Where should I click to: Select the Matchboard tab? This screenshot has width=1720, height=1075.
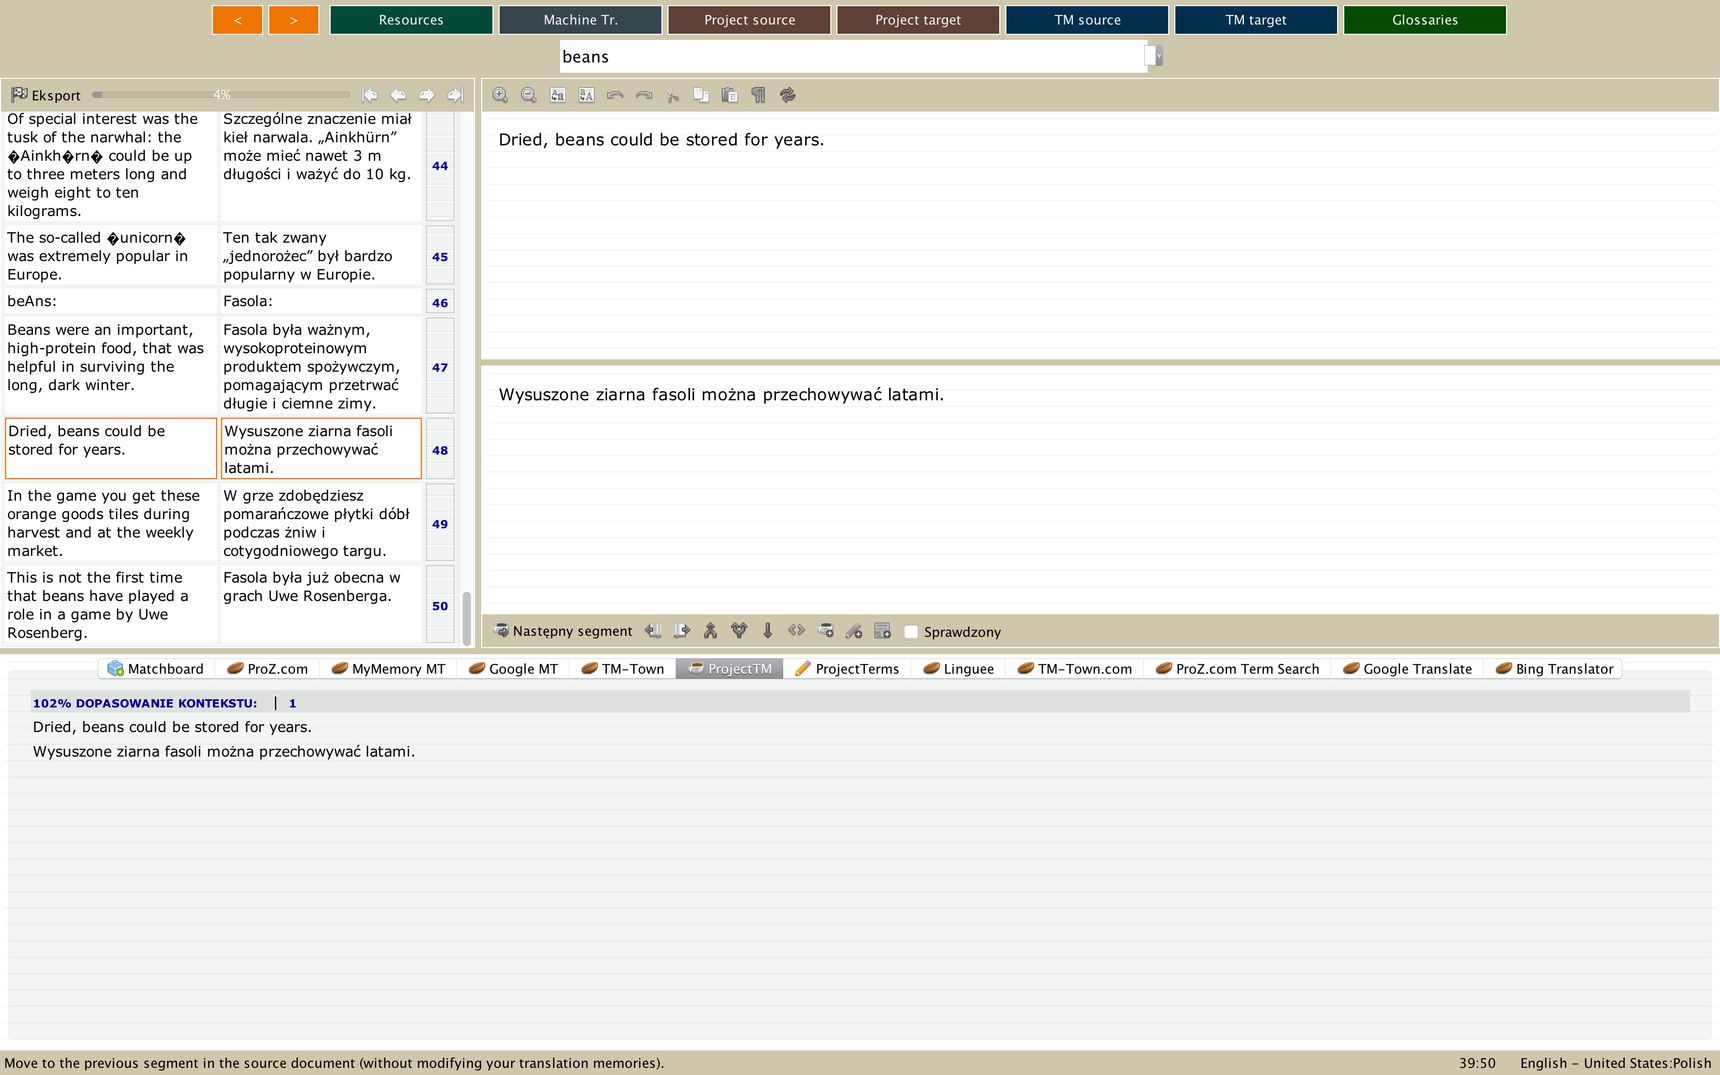pos(156,669)
